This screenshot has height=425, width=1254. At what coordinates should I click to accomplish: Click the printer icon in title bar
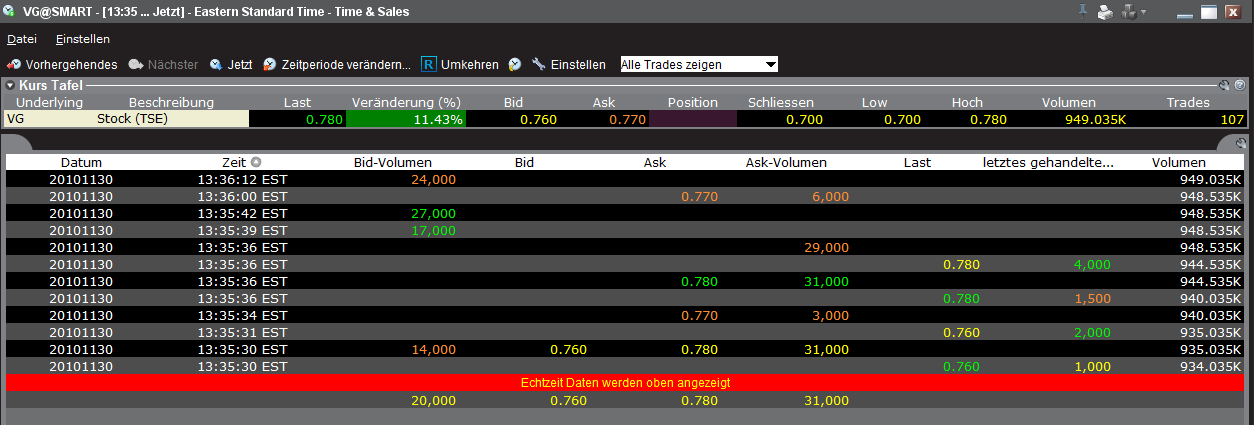click(x=1105, y=12)
